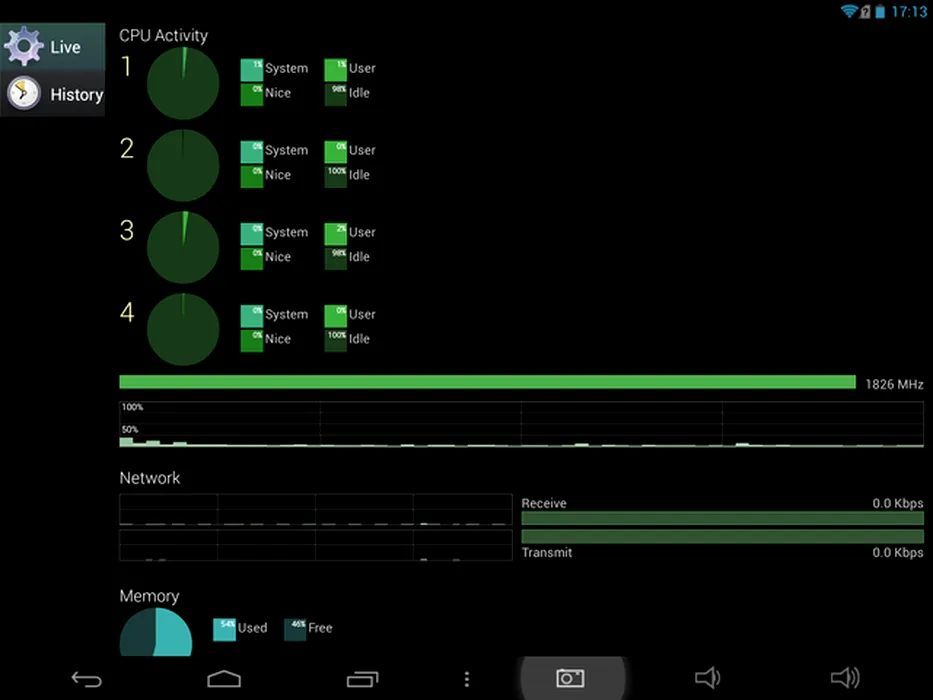Tap the CPU 2 Idle color swatch

pos(335,176)
